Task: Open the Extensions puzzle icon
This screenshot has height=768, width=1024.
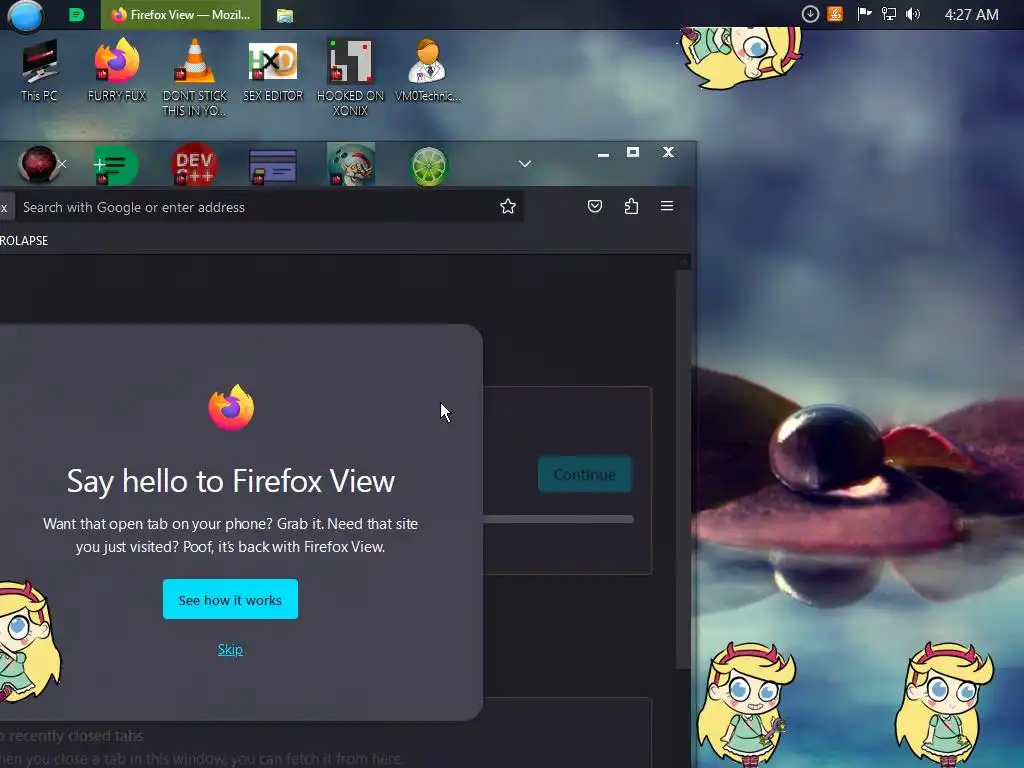Action: tap(631, 206)
